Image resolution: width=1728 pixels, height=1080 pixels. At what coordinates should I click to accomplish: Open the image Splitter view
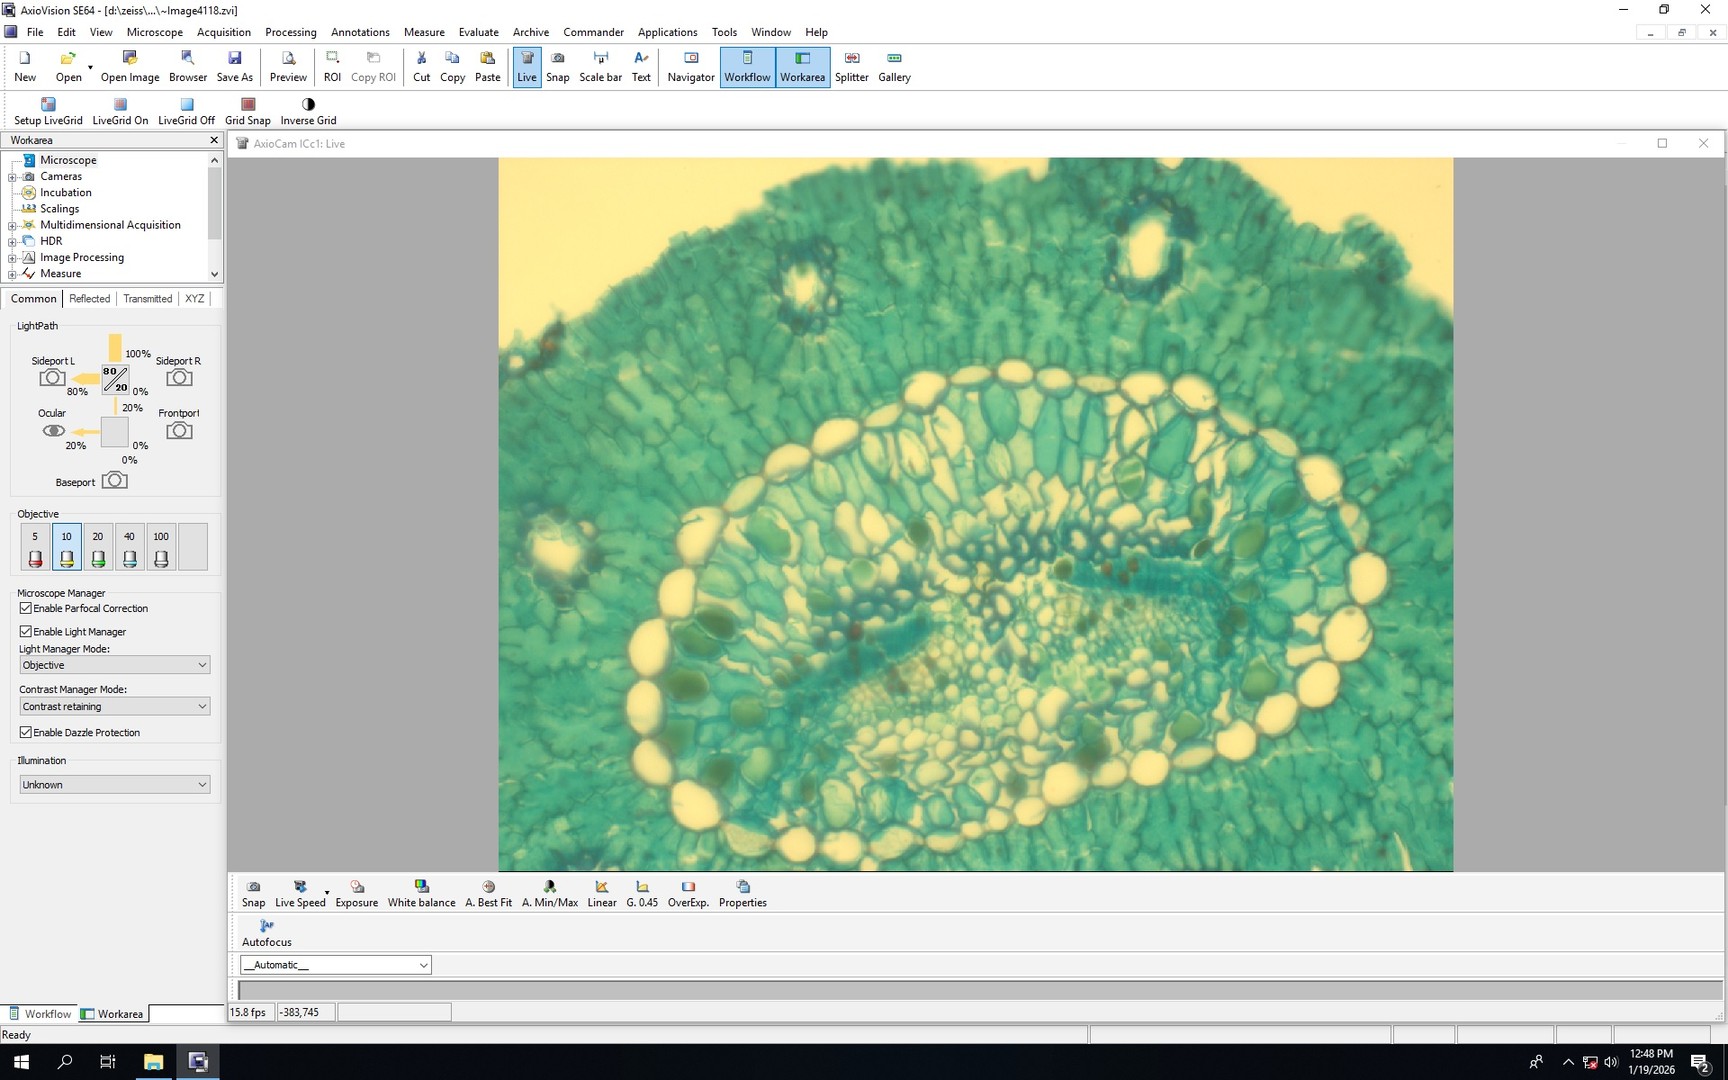coord(851,67)
